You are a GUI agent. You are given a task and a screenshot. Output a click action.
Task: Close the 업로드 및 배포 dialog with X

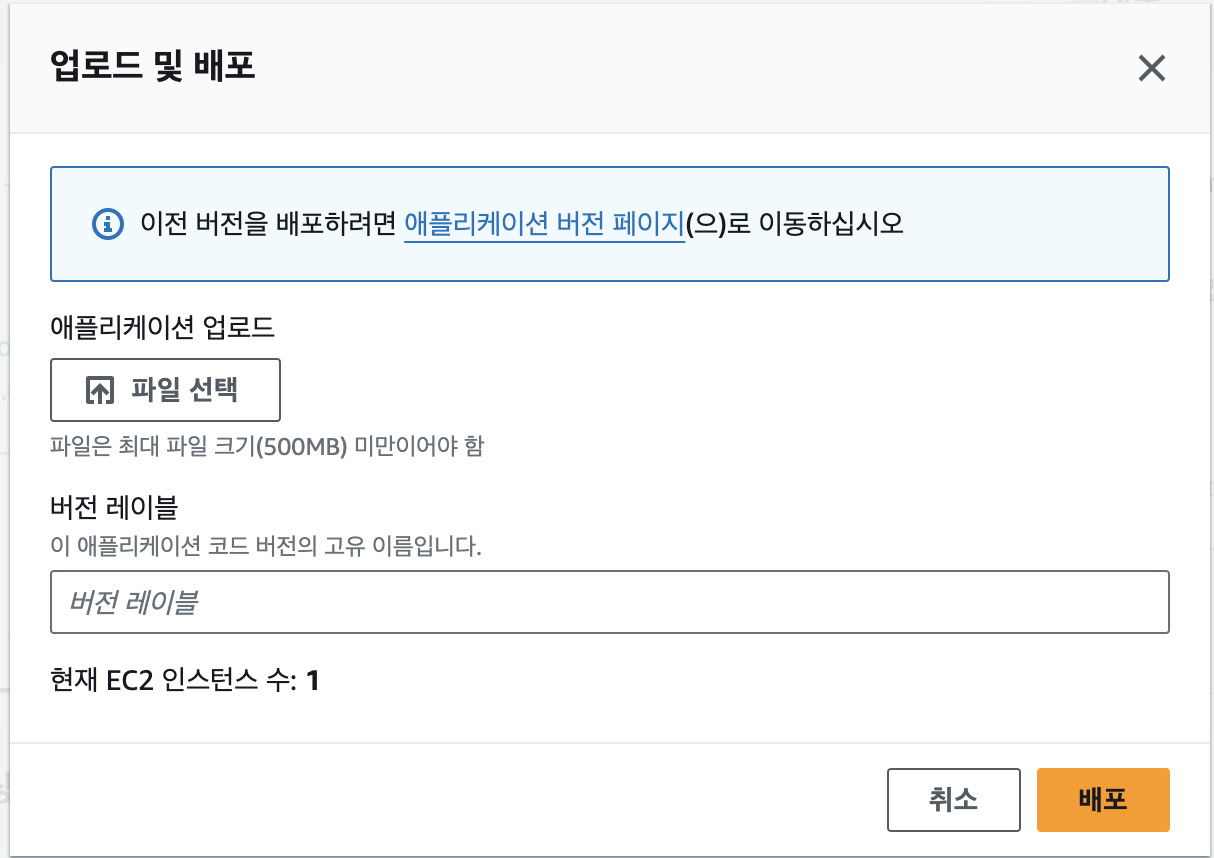click(1152, 68)
